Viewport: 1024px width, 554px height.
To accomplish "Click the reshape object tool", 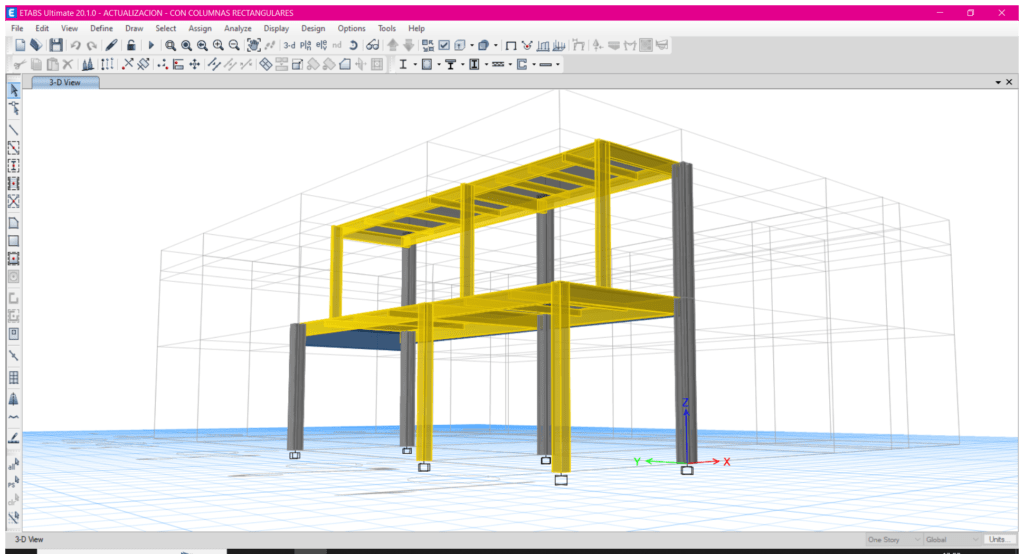I will tap(13, 108).
